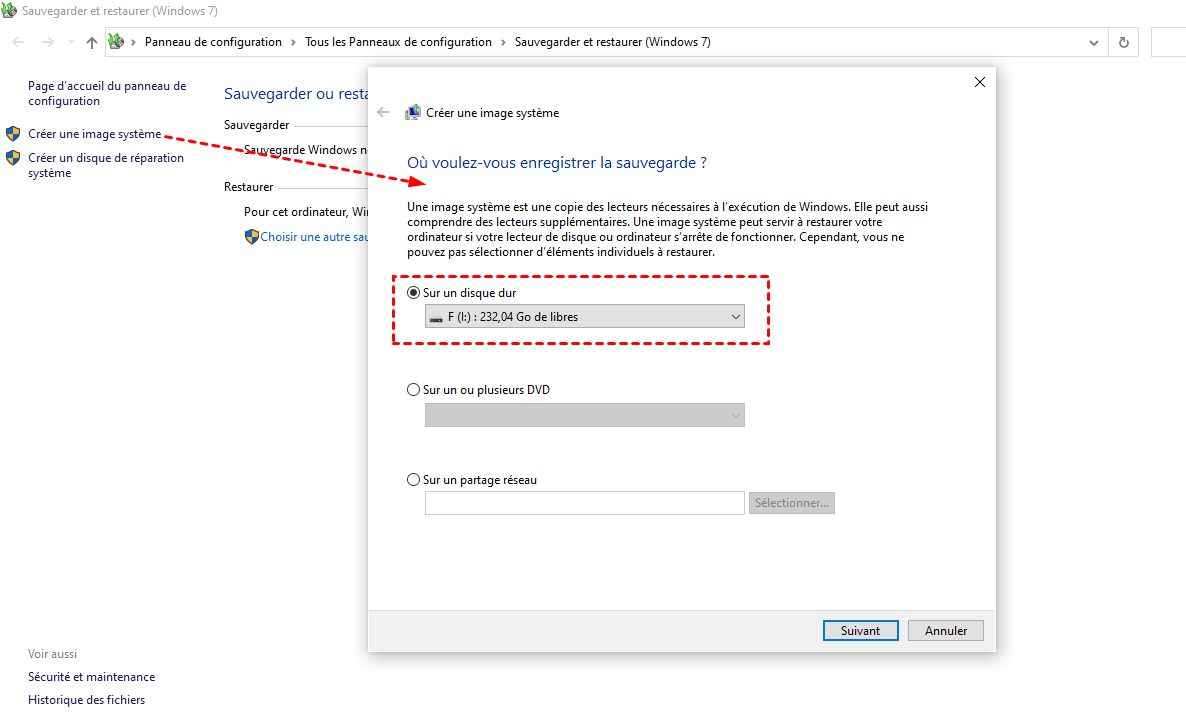Click Suivant to continue
Viewport: 1186px width, 727px height.
point(861,631)
